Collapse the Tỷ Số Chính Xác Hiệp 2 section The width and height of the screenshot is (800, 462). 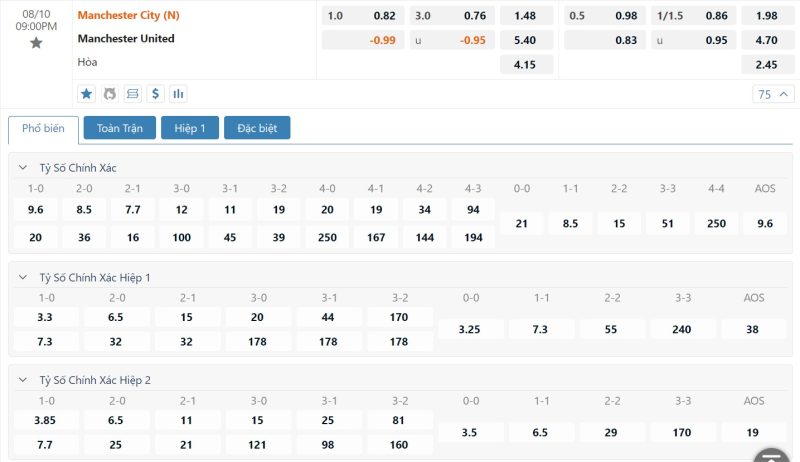(23, 380)
